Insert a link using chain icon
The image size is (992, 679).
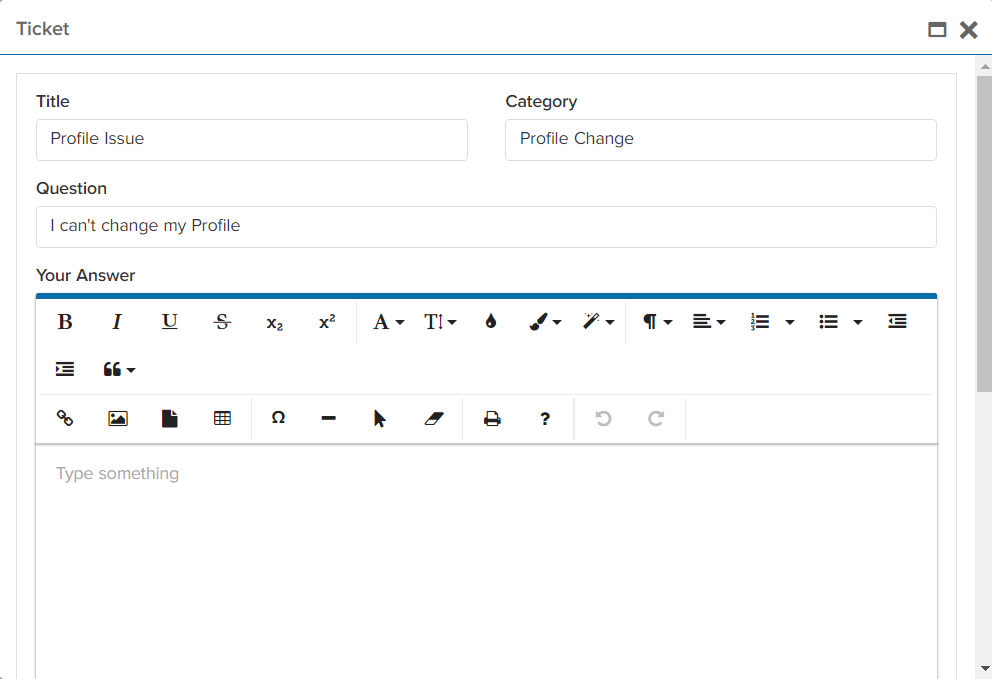click(x=65, y=419)
